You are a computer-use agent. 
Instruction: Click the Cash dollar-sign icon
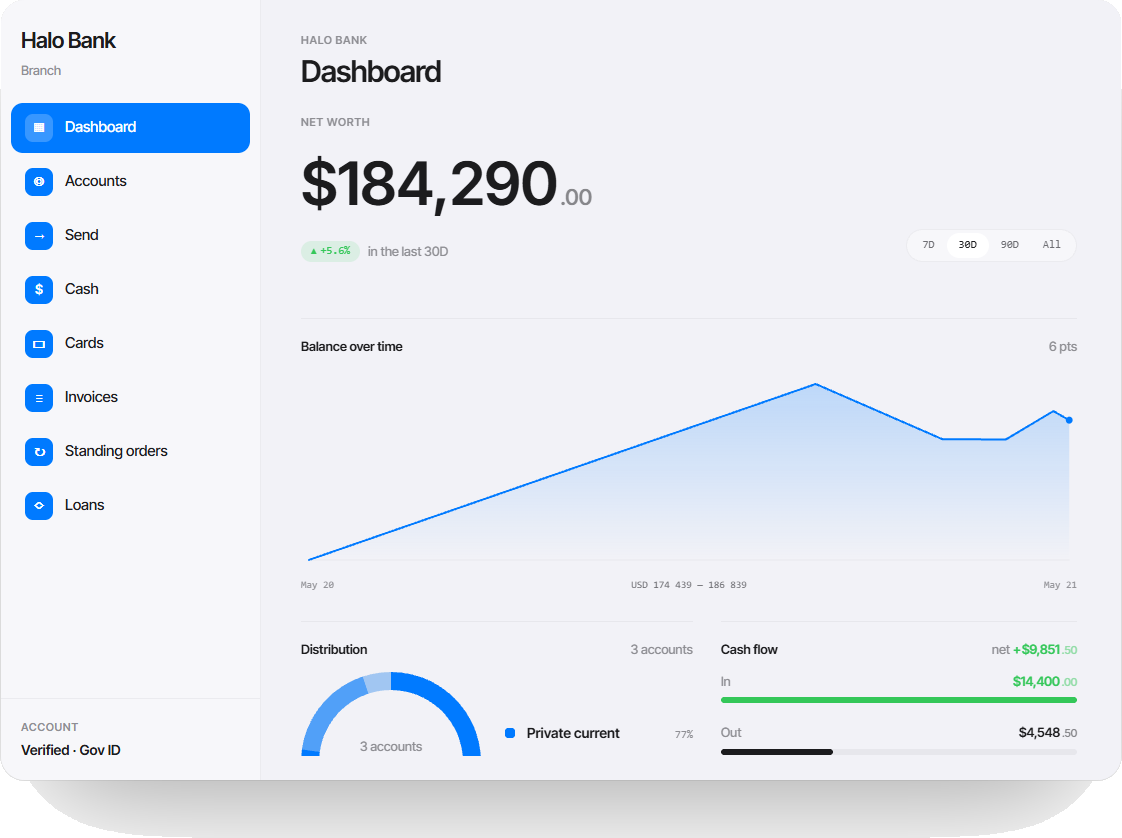tap(39, 290)
